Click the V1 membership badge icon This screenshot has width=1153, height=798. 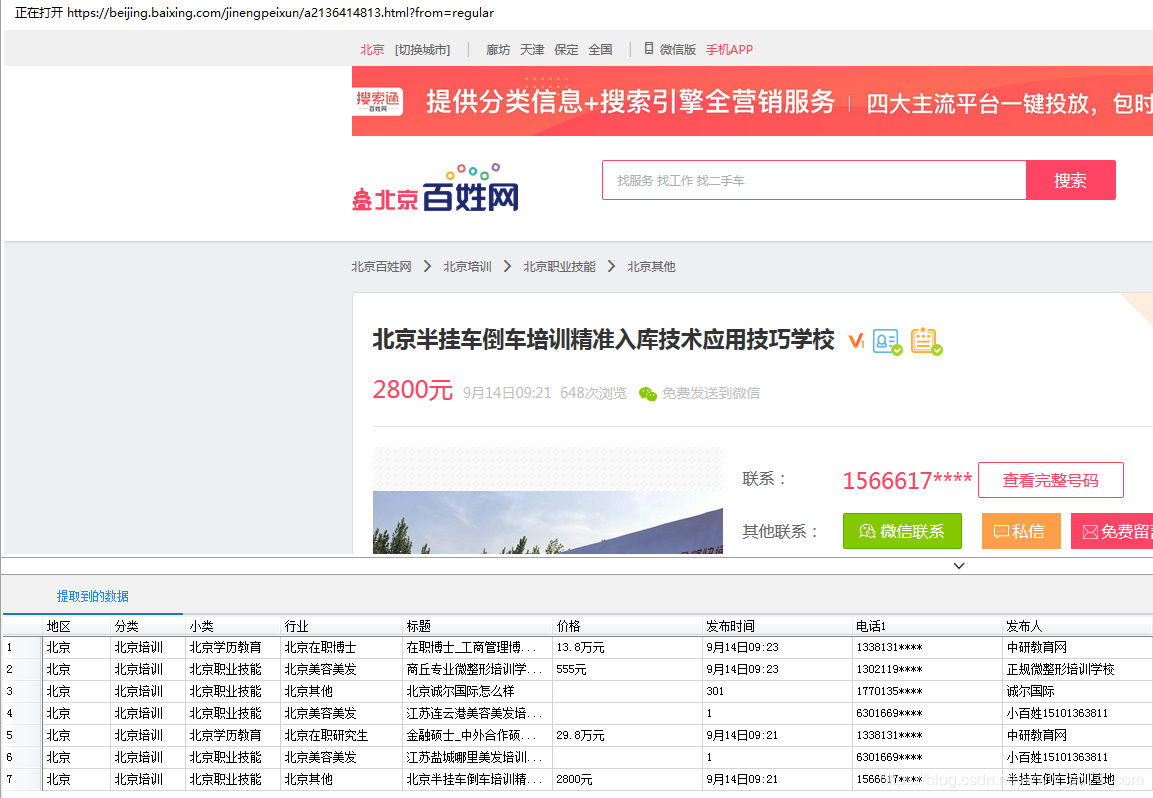click(x=856, y=340)
